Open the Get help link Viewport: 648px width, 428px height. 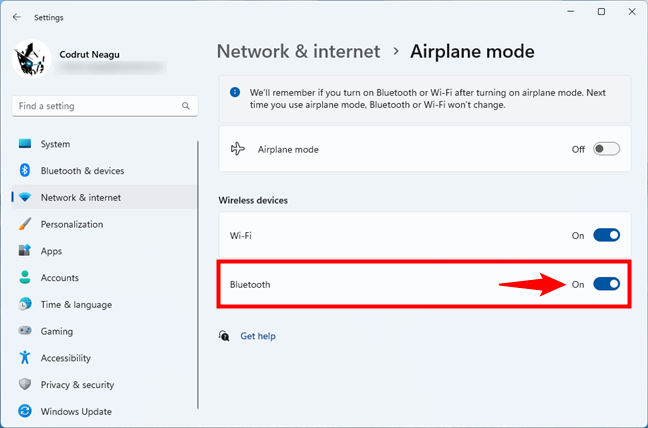click(x=258, y=337)
